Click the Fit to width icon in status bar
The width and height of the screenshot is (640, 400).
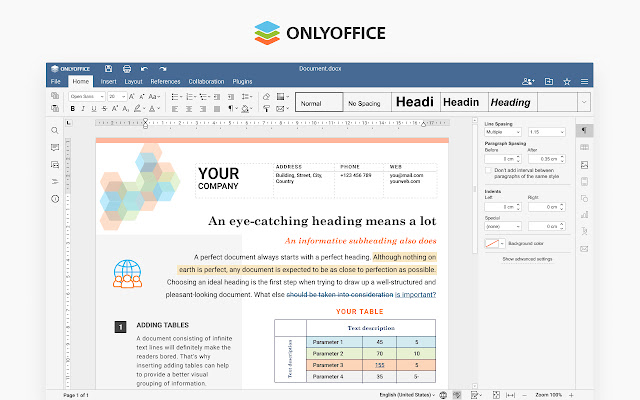point(510,395)
